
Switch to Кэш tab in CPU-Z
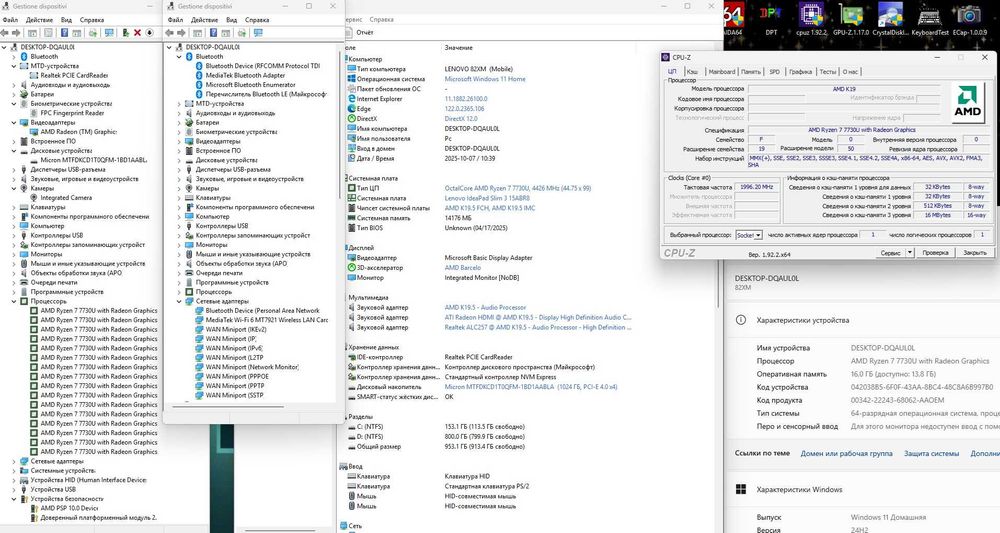click(692, 72)
